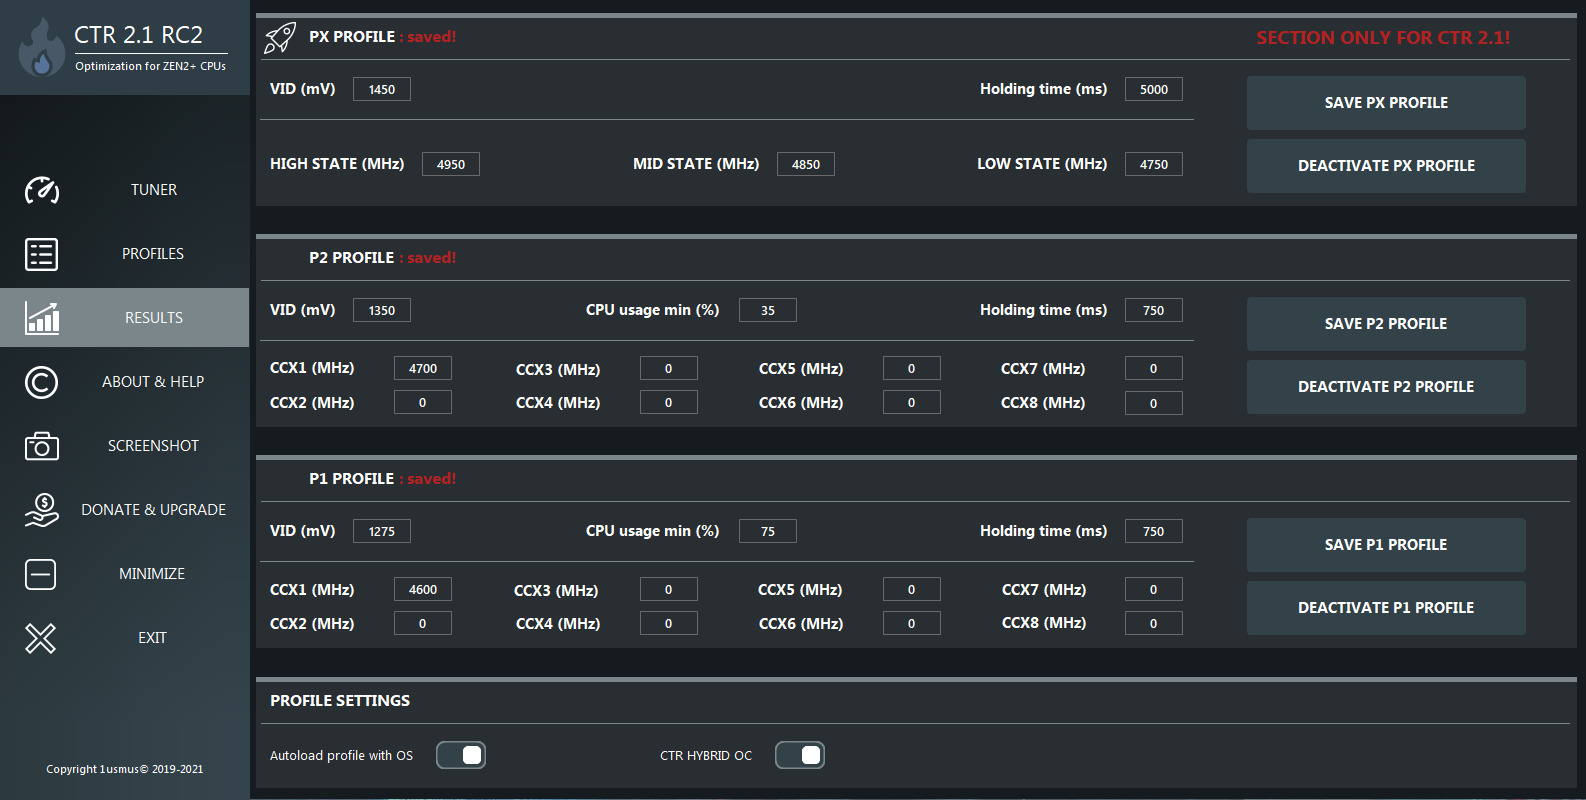The image size is (1586, 800).
Task: Click the About & Help copyright icon
Action: click(x=41, y=382)
